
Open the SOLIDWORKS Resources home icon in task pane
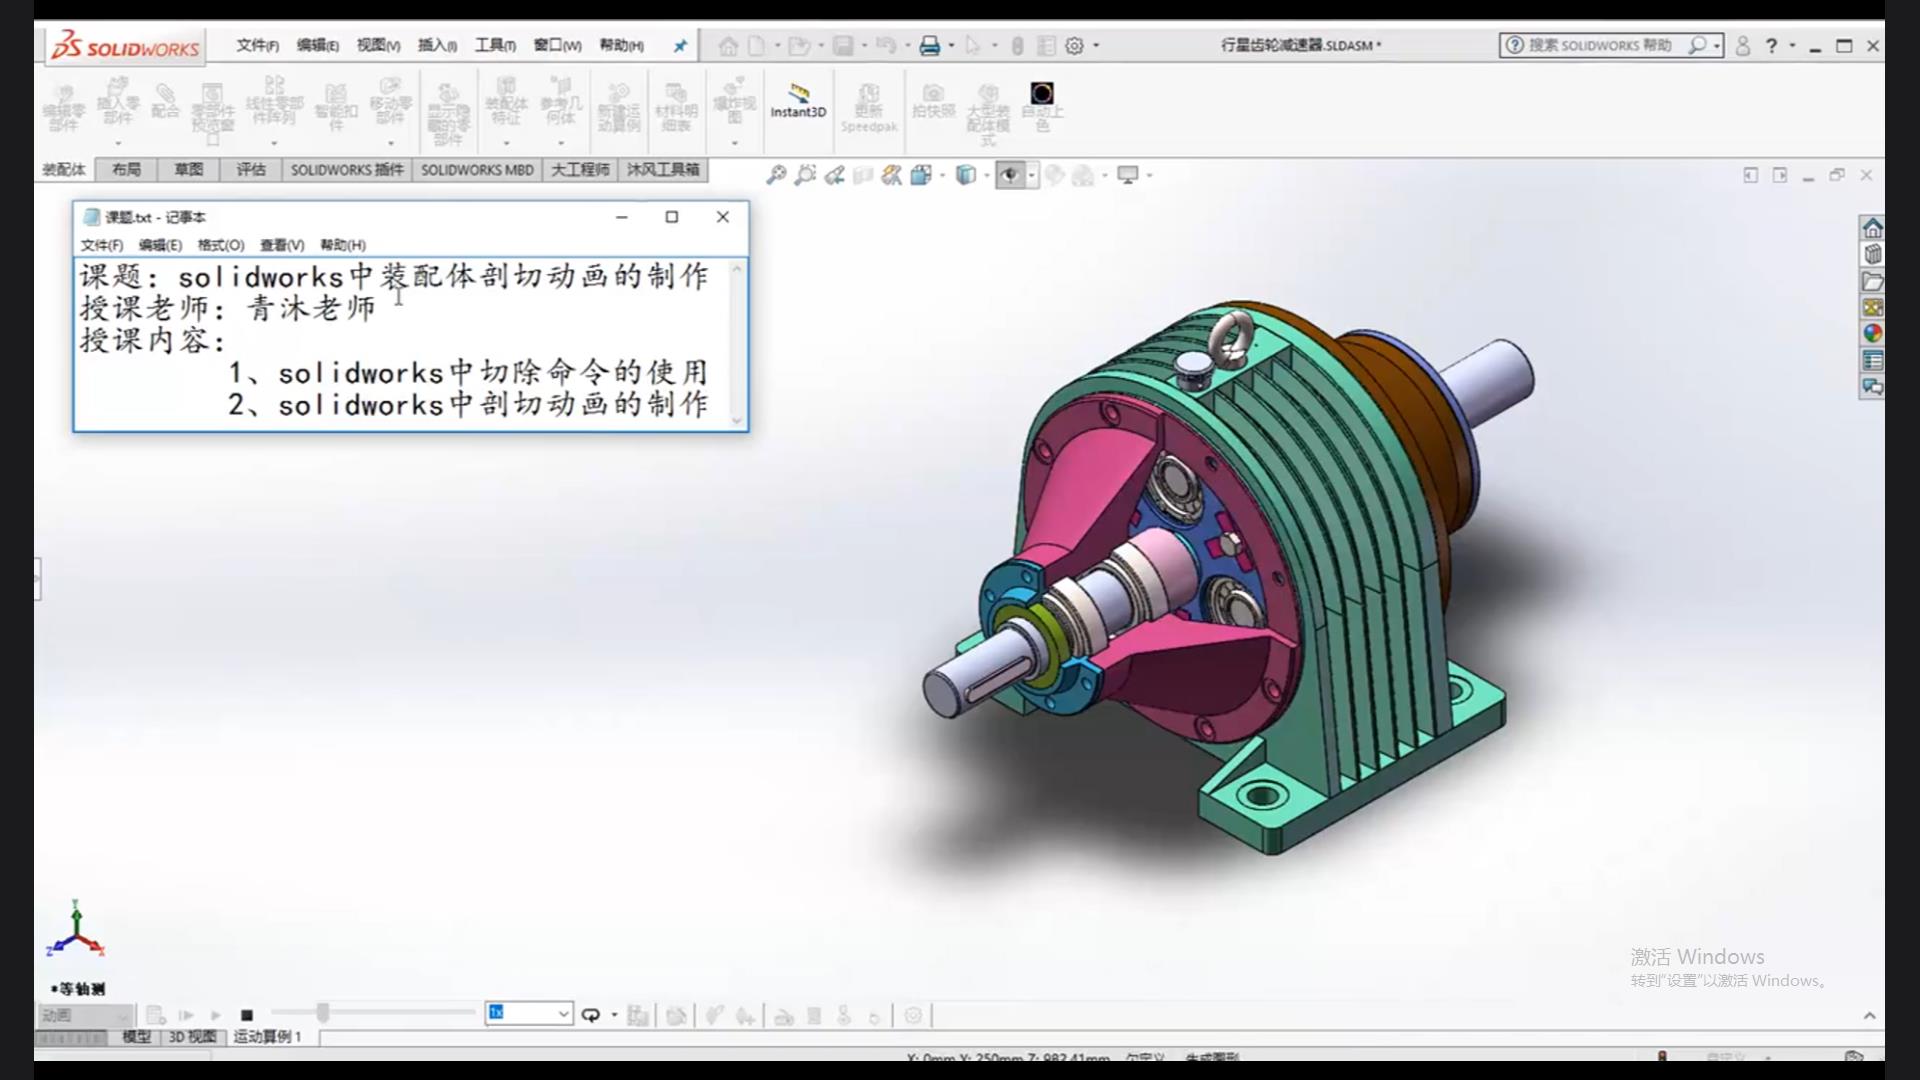click(1872, 228)
